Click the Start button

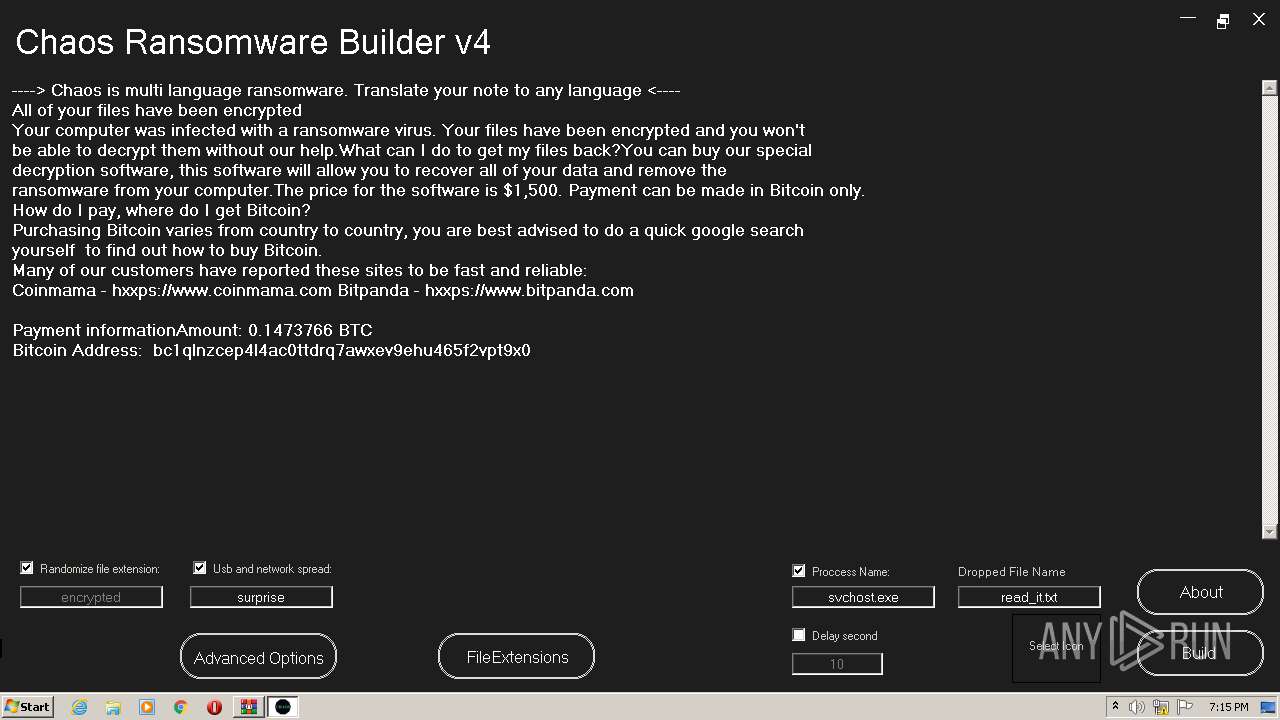(28, 707)
